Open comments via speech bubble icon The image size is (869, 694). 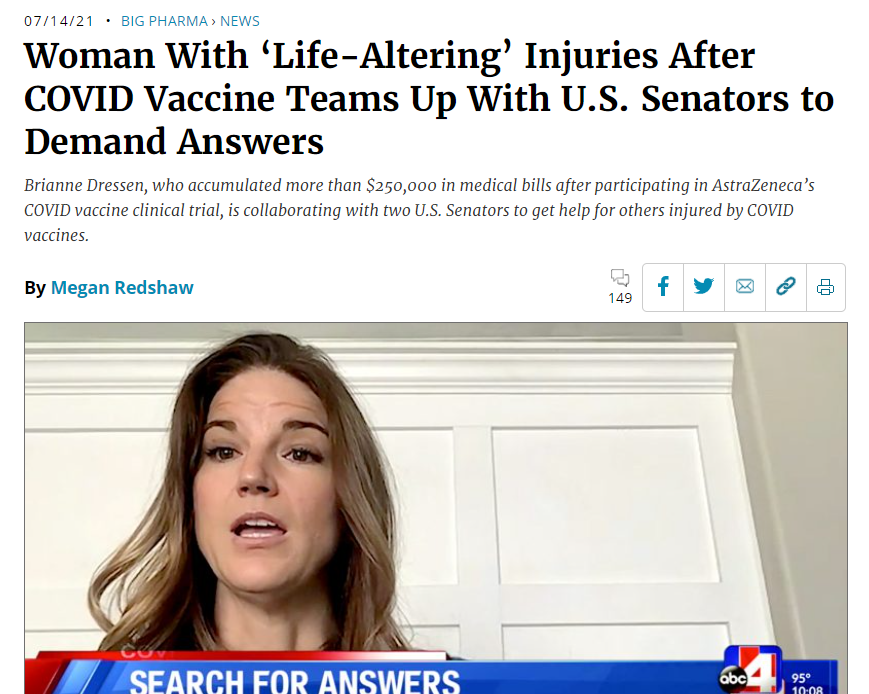coord(620,277)
